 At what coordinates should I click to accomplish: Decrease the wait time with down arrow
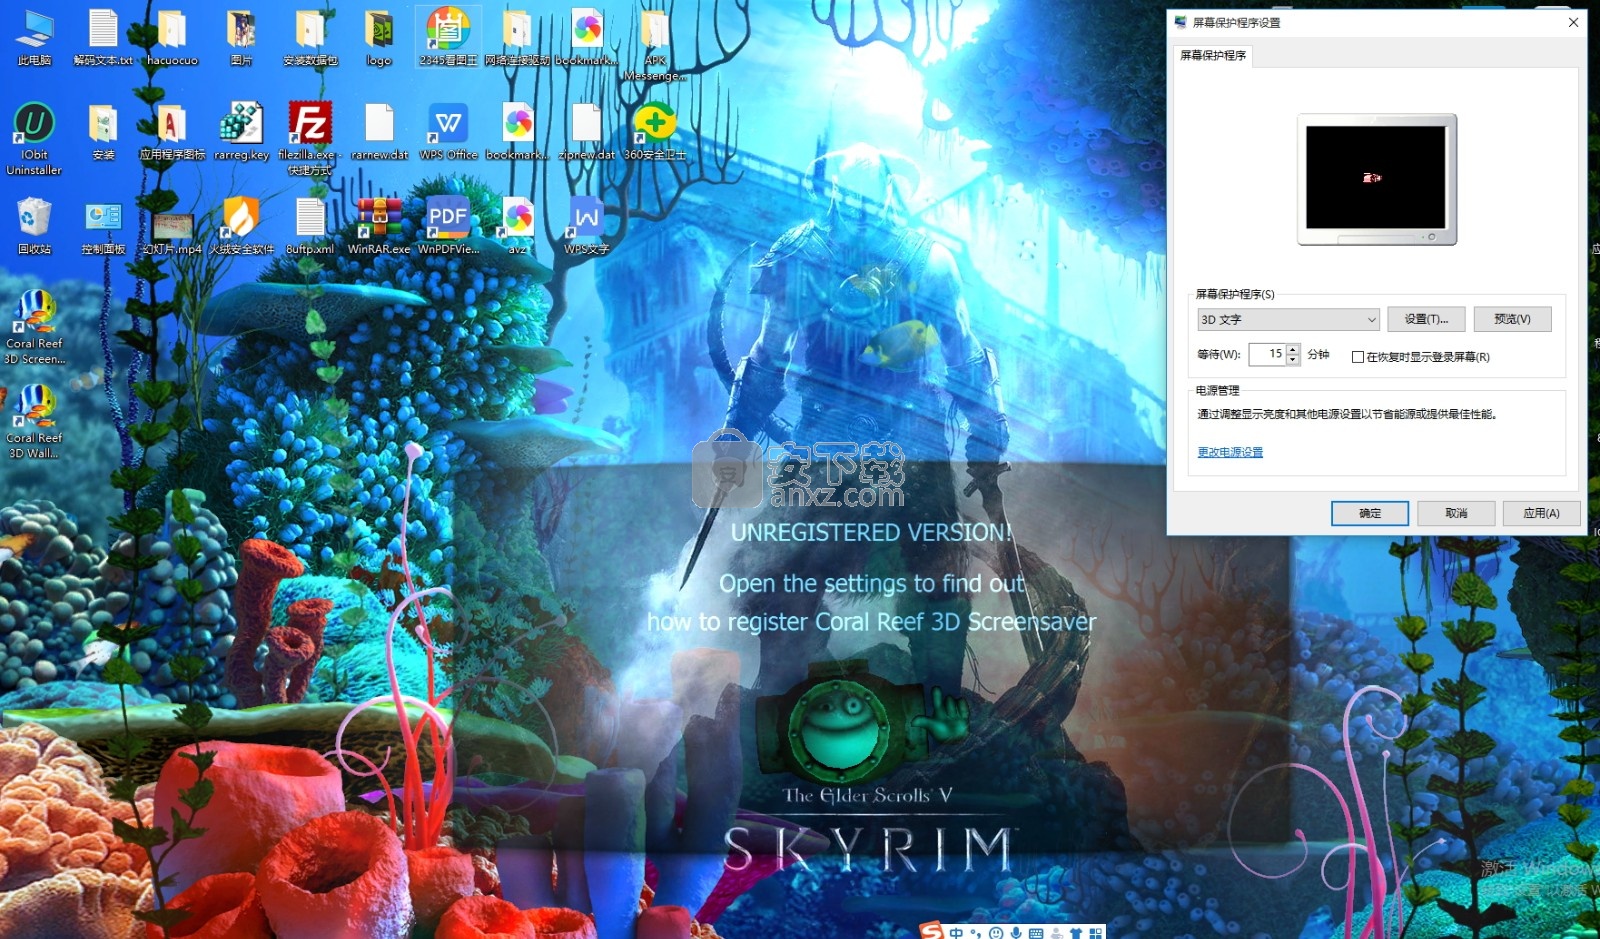1293,360
